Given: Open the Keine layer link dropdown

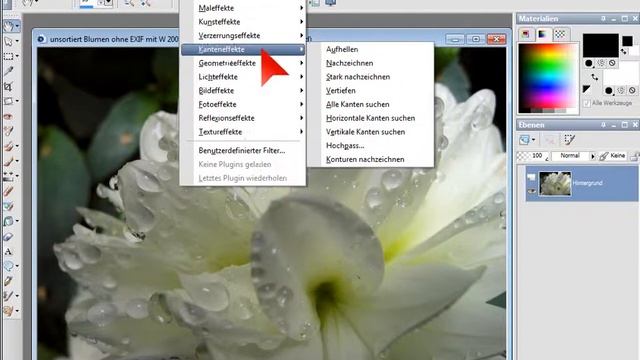Looking at the screenshot, I should click(613, 156).
